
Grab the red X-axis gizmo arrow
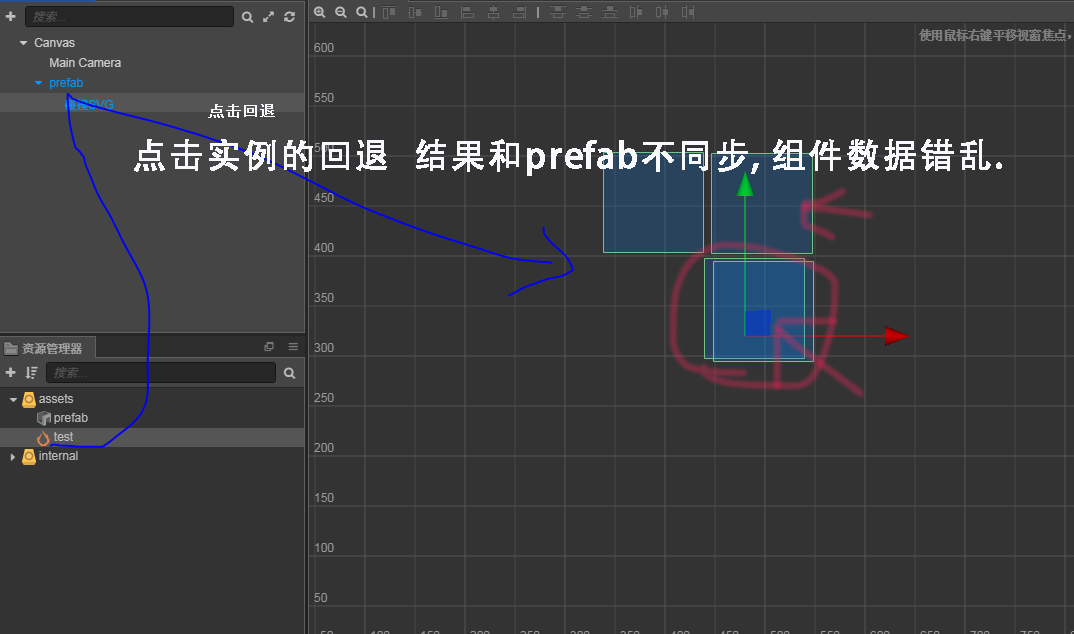pyautogui.click(x=895, y=335)
